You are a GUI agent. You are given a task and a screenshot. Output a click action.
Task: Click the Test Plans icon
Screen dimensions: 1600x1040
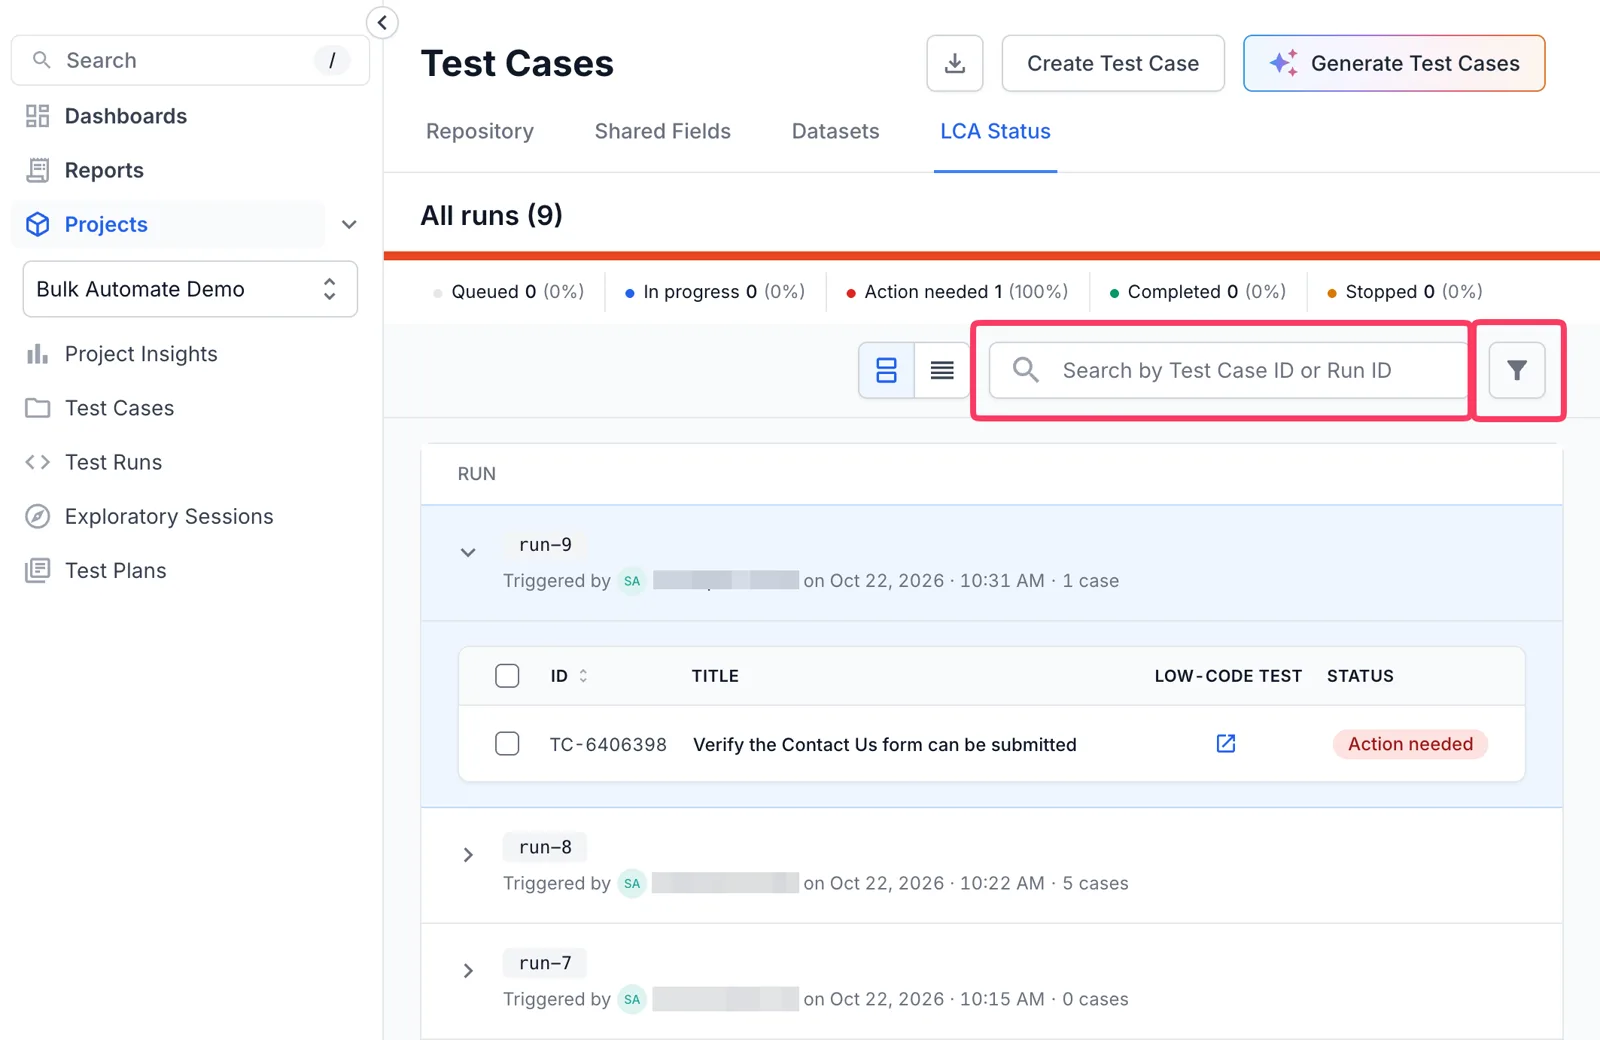[x=38, y=570]
